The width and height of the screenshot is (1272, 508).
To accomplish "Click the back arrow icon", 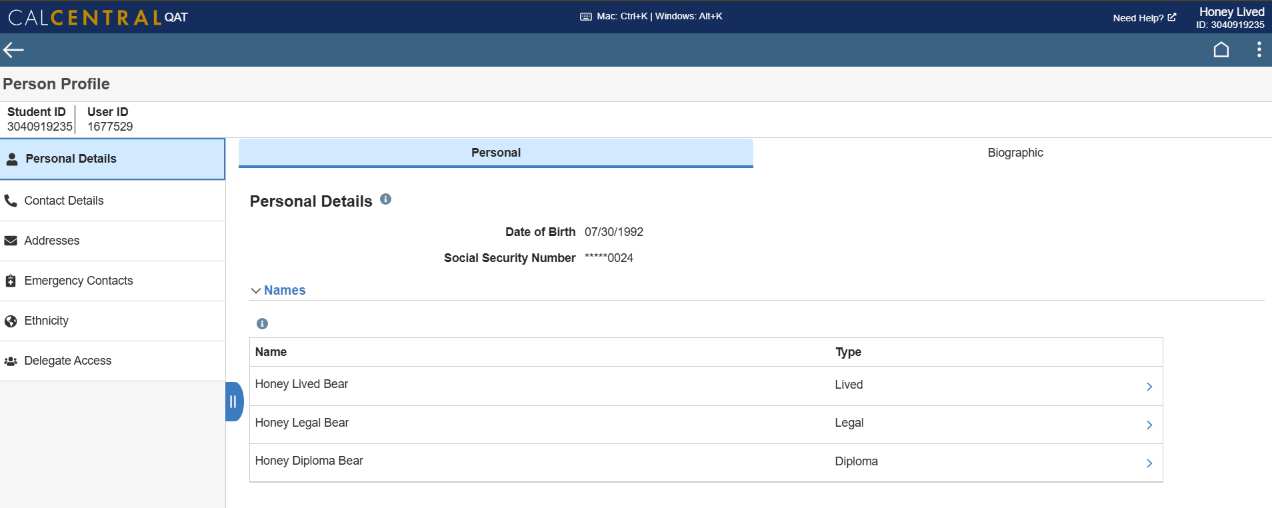I will [14, 50].
